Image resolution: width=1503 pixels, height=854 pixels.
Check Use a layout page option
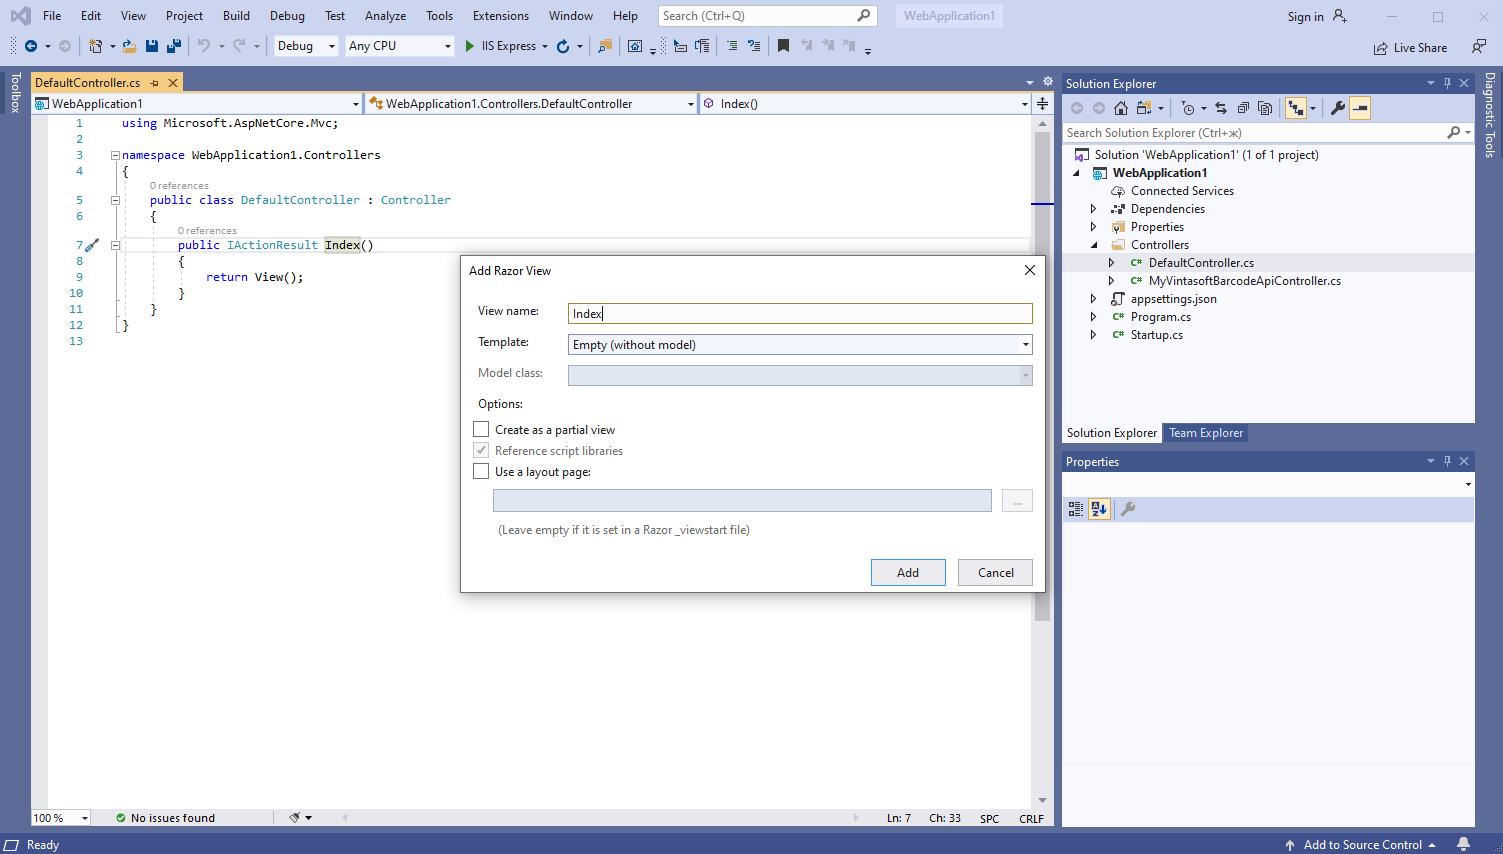(481, 471)
